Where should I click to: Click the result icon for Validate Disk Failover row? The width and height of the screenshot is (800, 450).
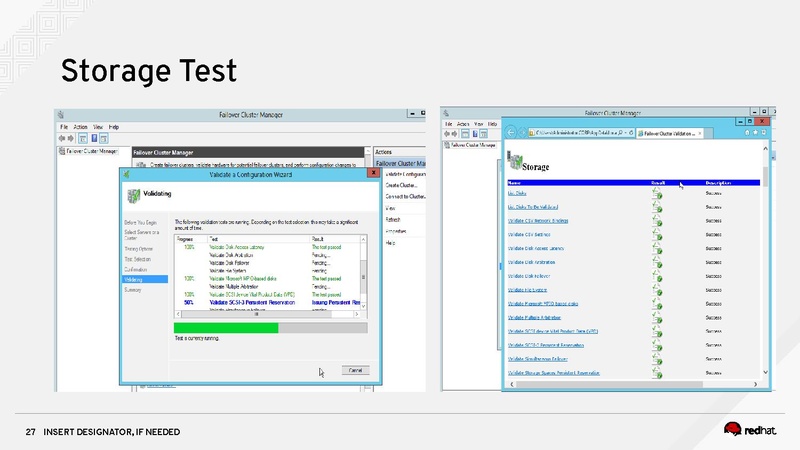[x=657, y=276]
